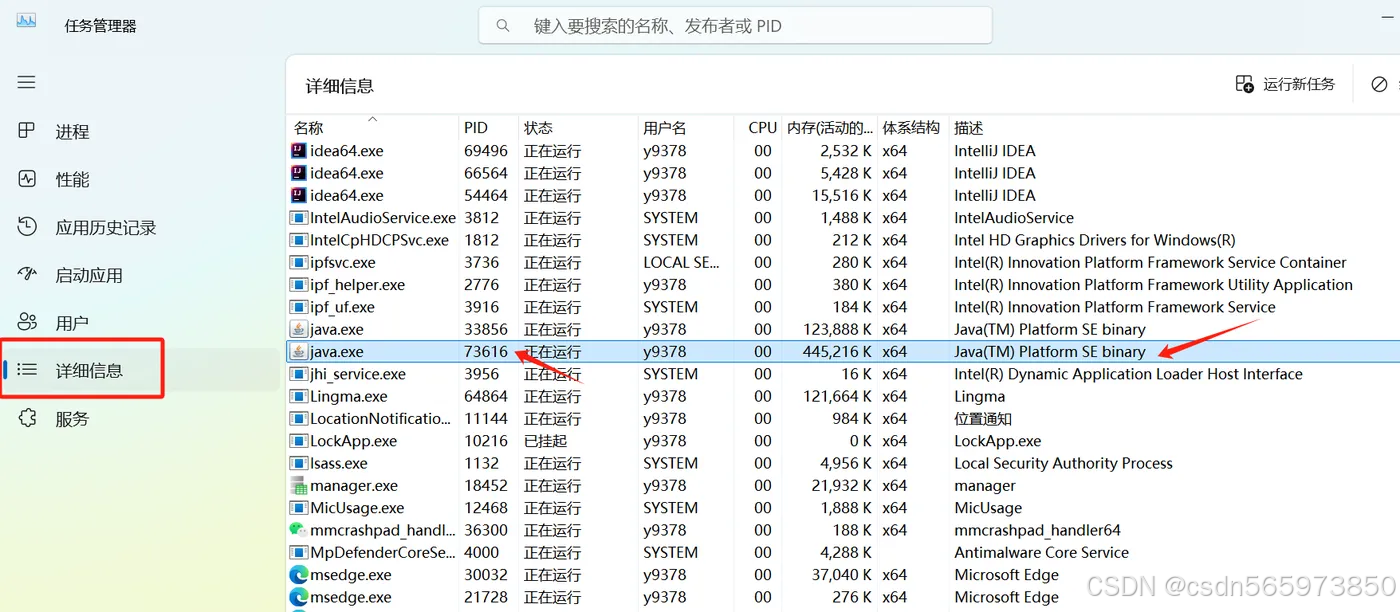This screenshot has height=612, width=1400.
Task: Expand the navigation sidebar with hamburger menu
Action: [26, 82]
